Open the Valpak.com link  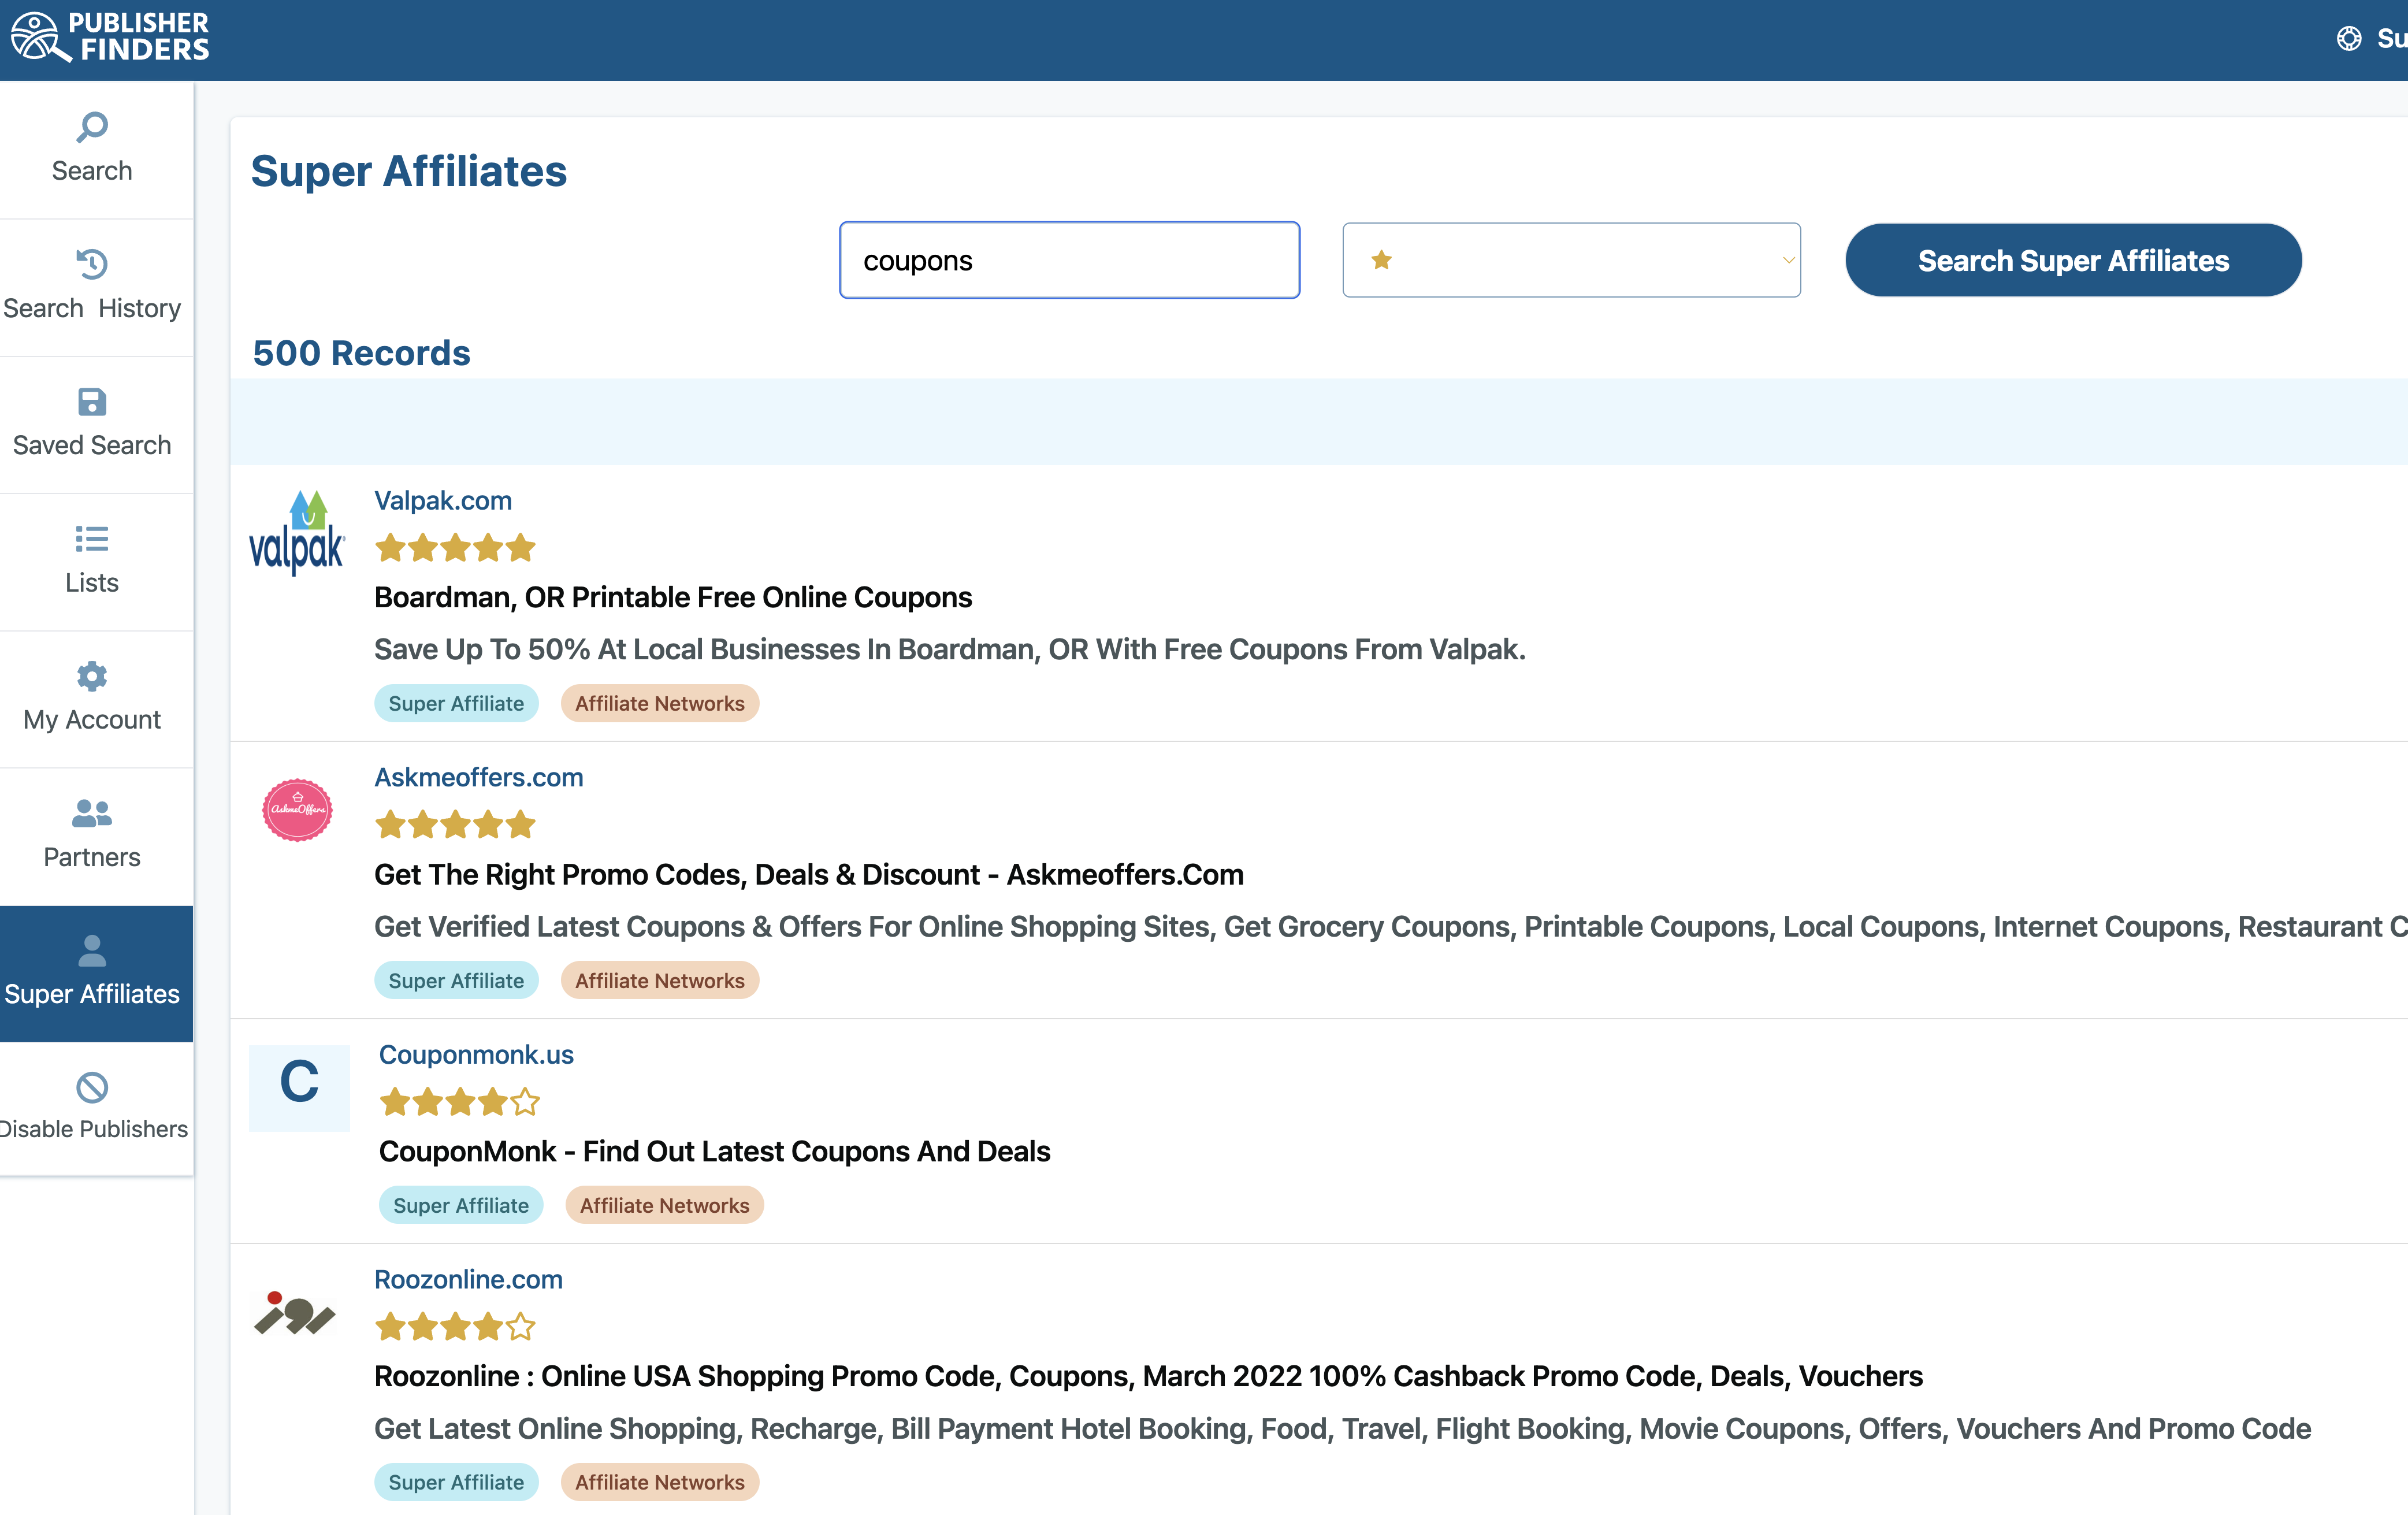point(443,501)
